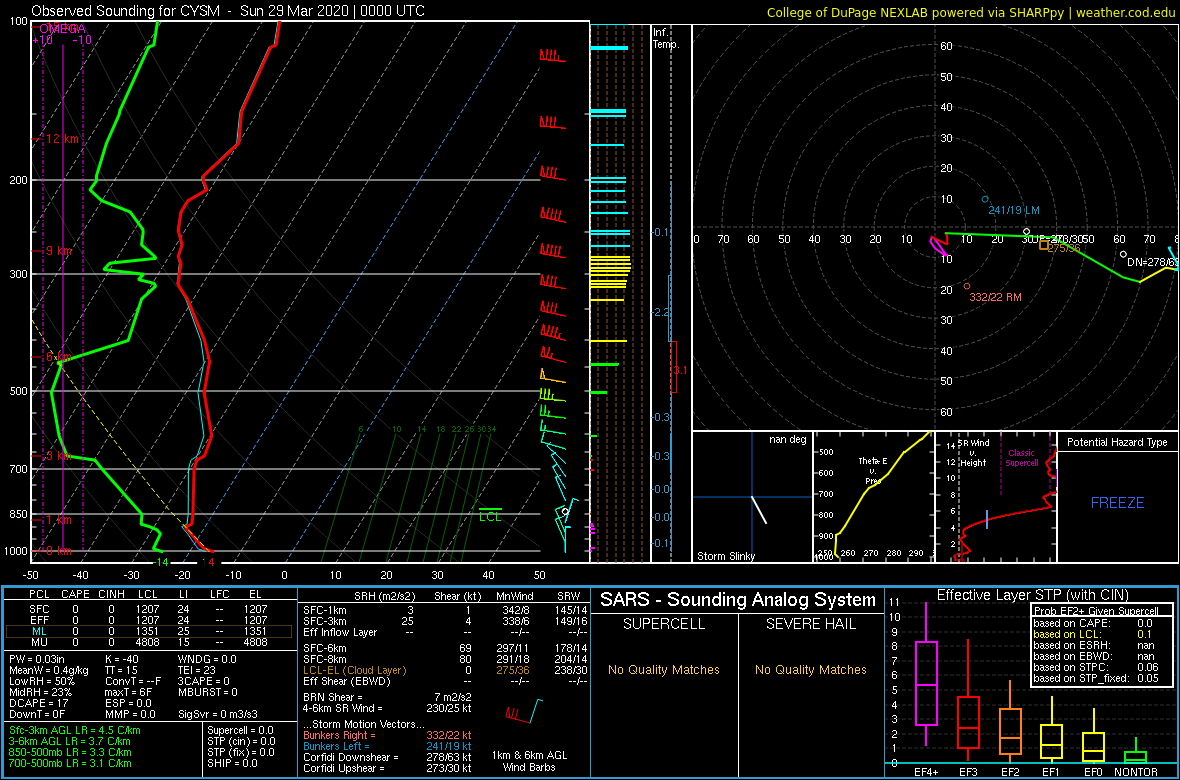Click the '332/22 RM' hodograph label

coord(996,297)
